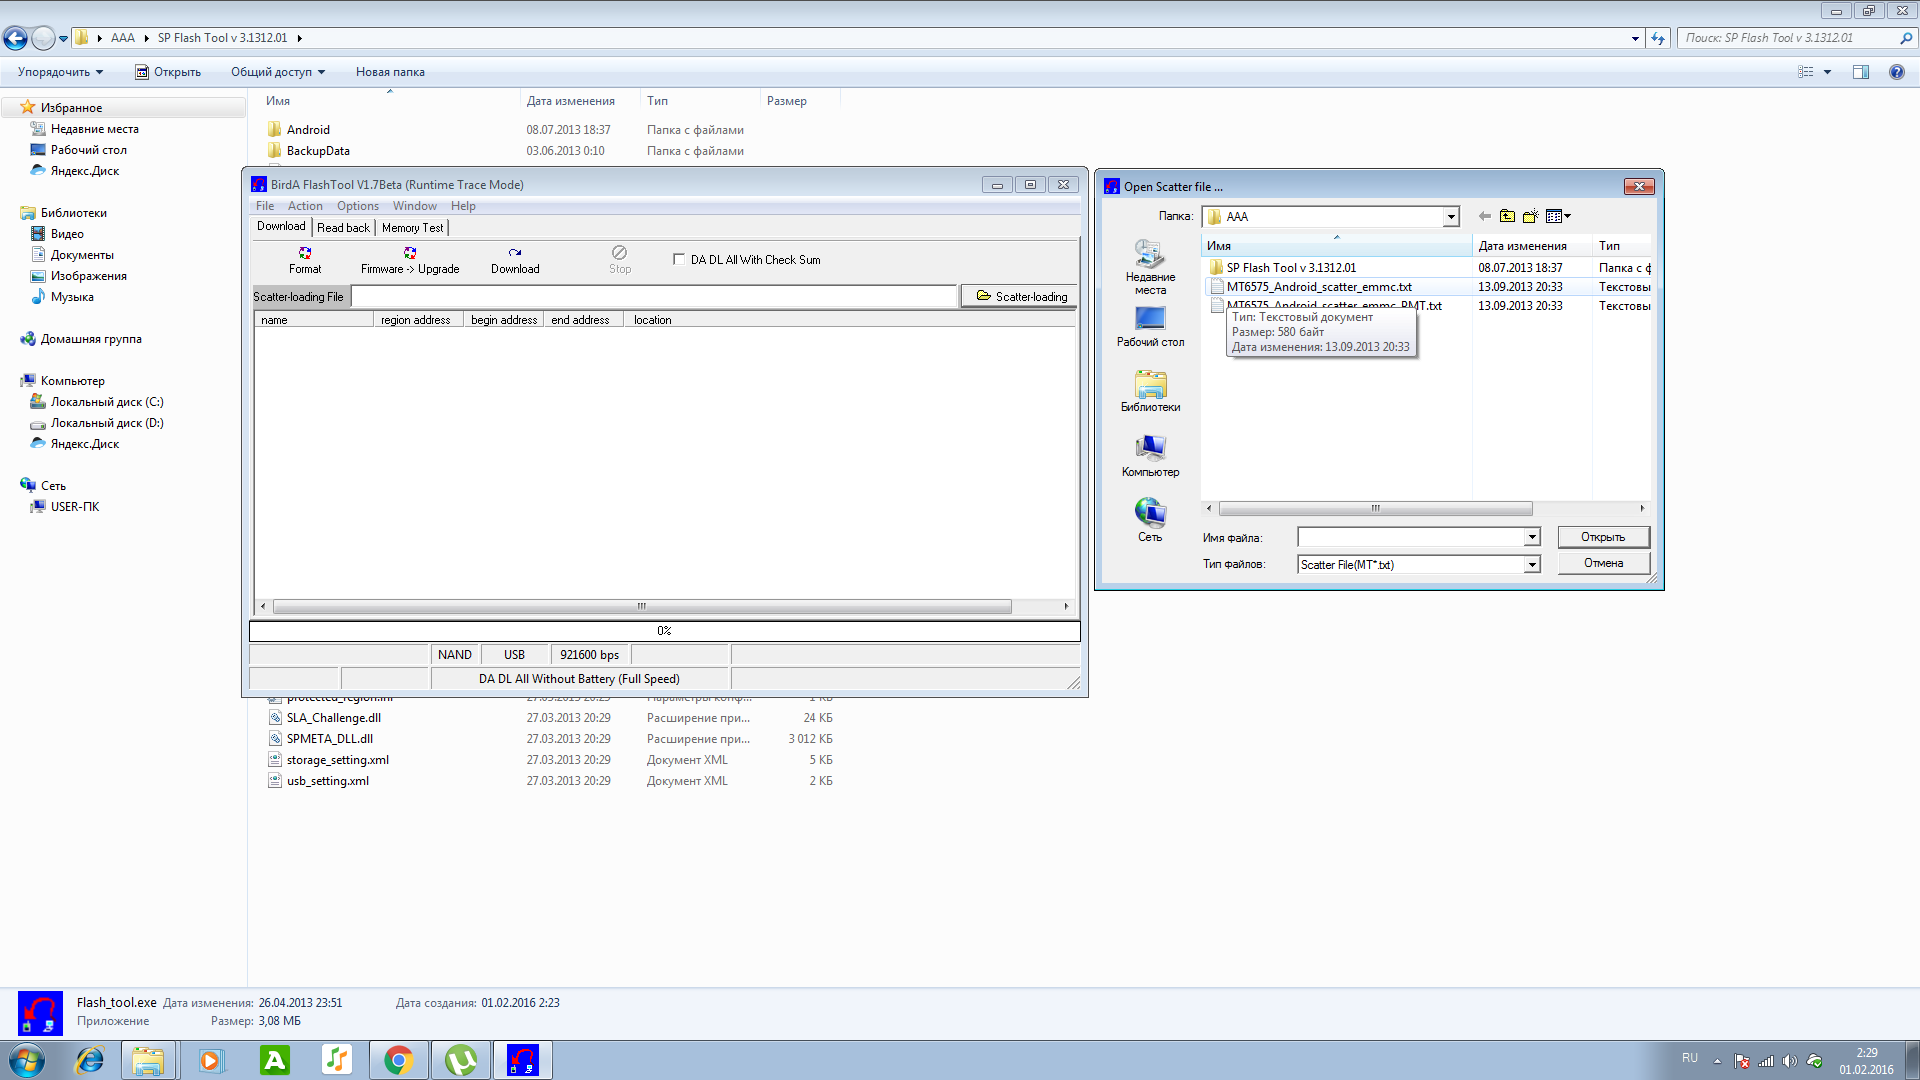Create a new folder in the Open Scatter dialog
Viewport: 1920px width, 1080px height.
click(x=1530, y=216)
